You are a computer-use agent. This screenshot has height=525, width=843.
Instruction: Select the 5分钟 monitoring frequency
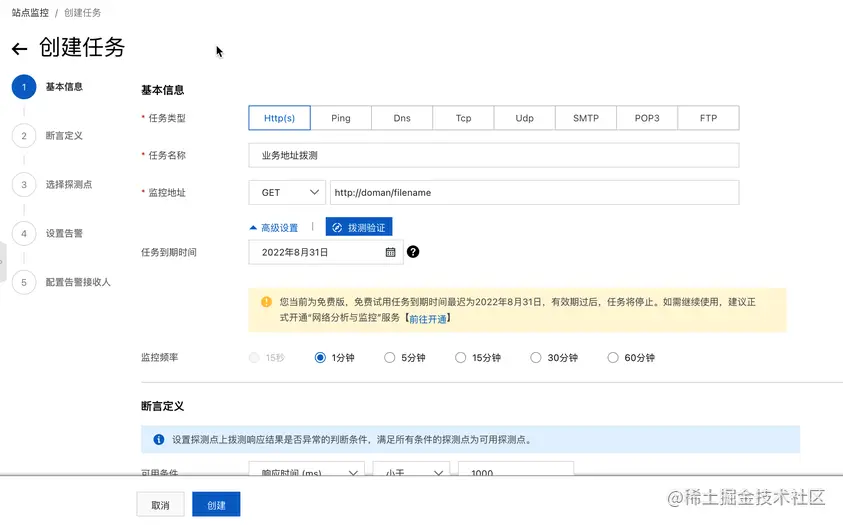pos(389,357)
